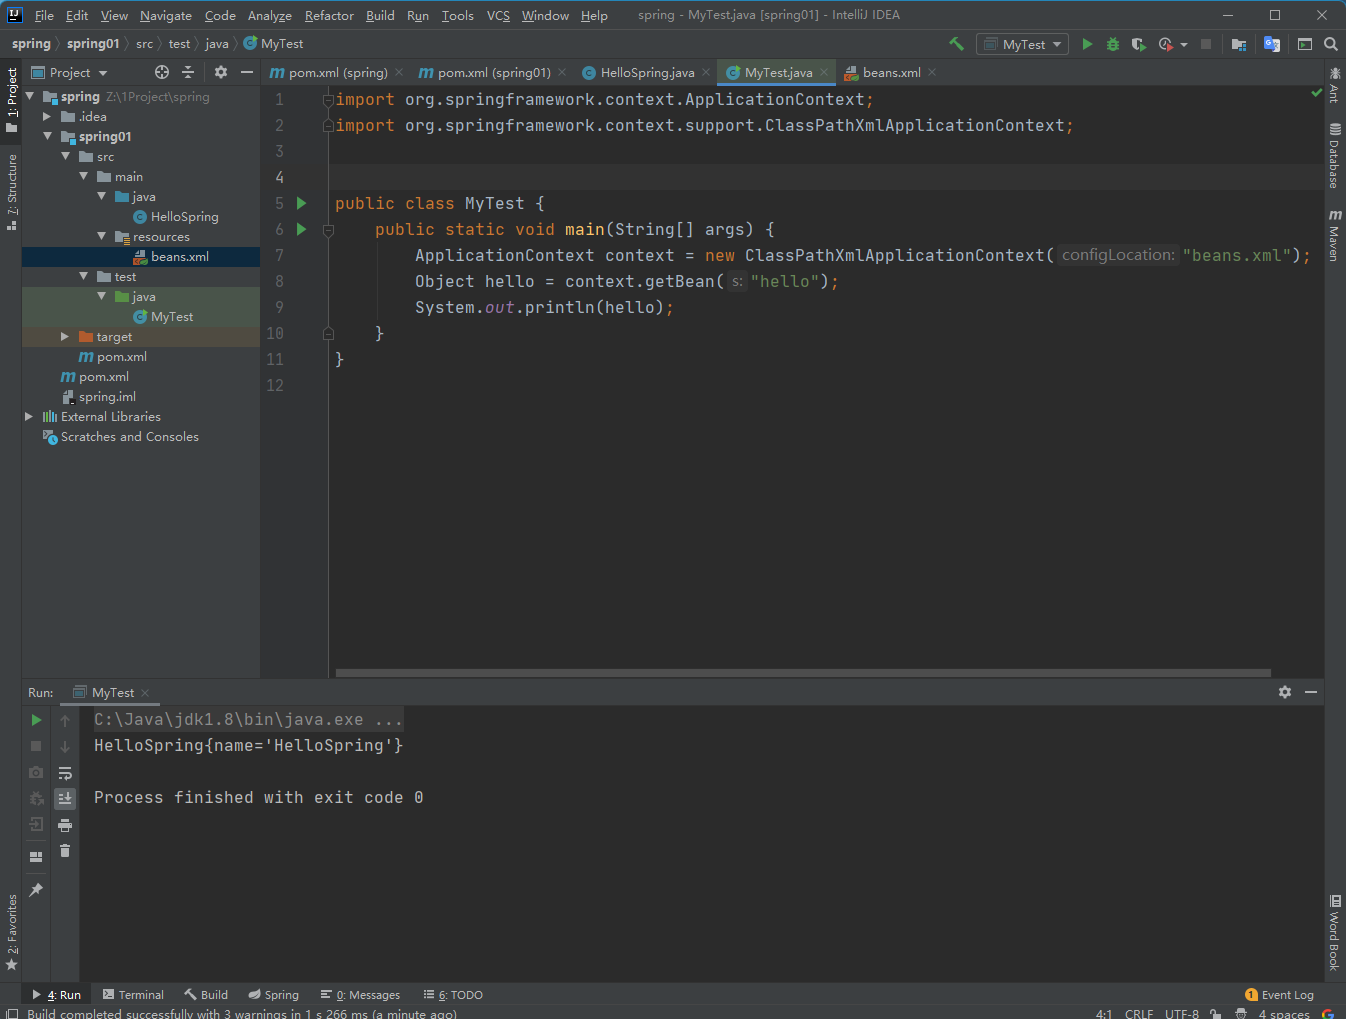This screenshot has width=1346, height=1019.
Task: Move up the stack trace with the up arrow
Action: (x=65, y=720)
